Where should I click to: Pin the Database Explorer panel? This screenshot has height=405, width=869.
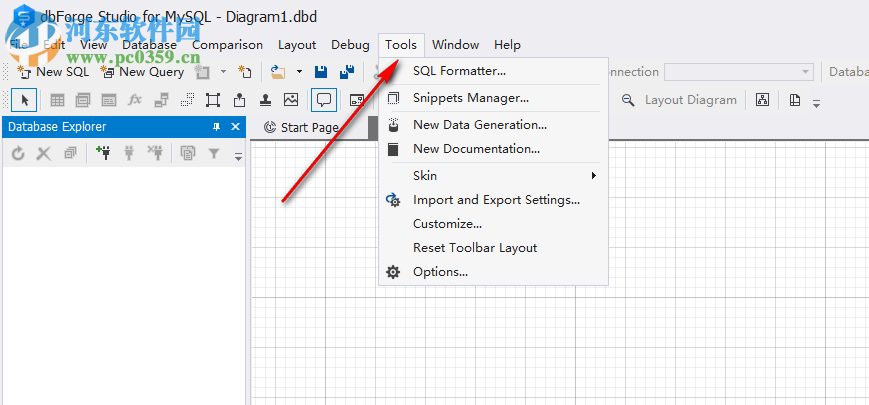217,127
